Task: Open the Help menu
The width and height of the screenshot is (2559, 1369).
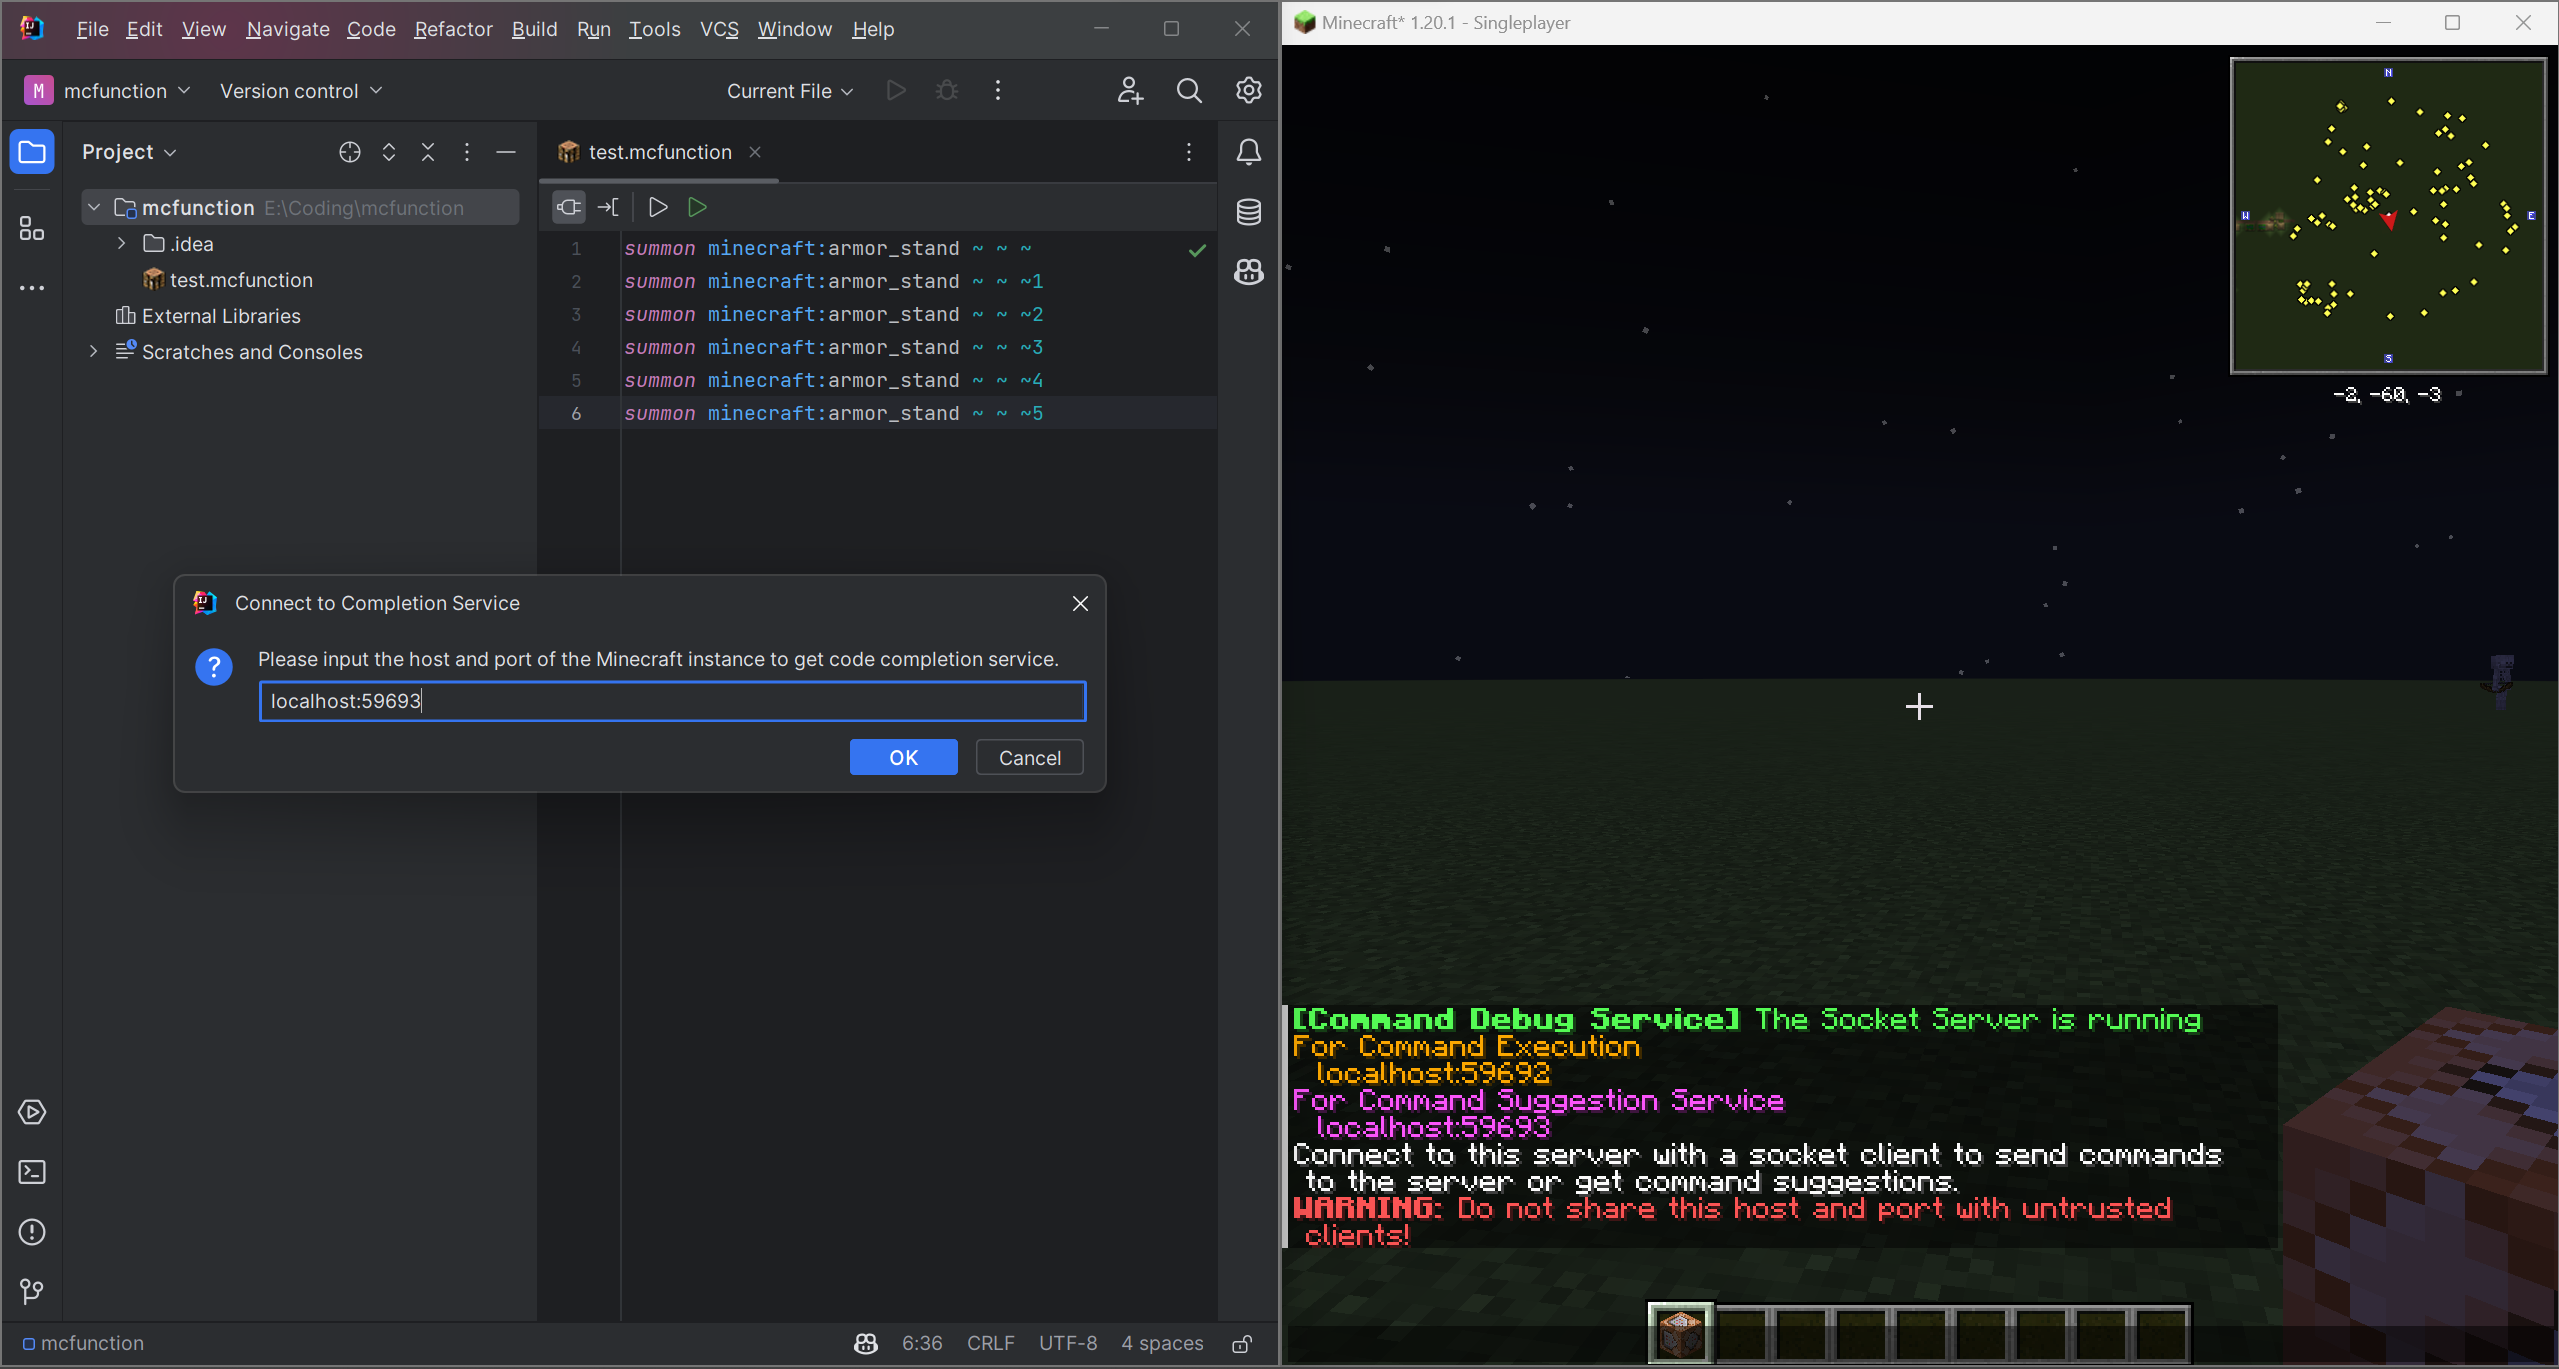Action: pyautogui.click(x=873, y=29)
